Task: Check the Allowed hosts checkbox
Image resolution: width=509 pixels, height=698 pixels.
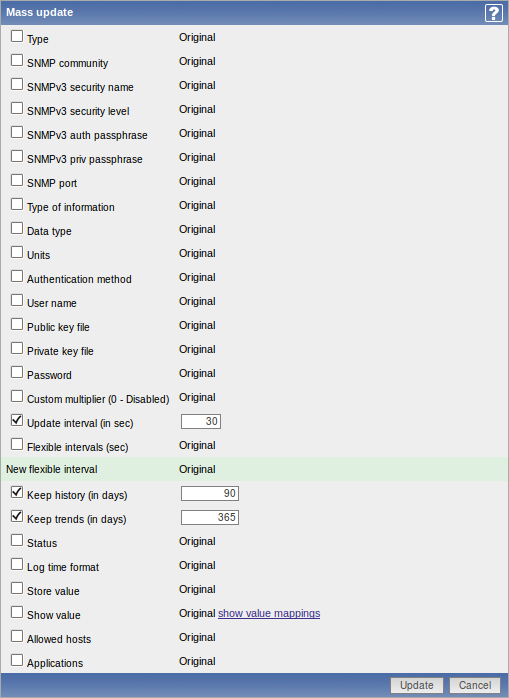Action: pyautogui.click(x=17, y=636)
